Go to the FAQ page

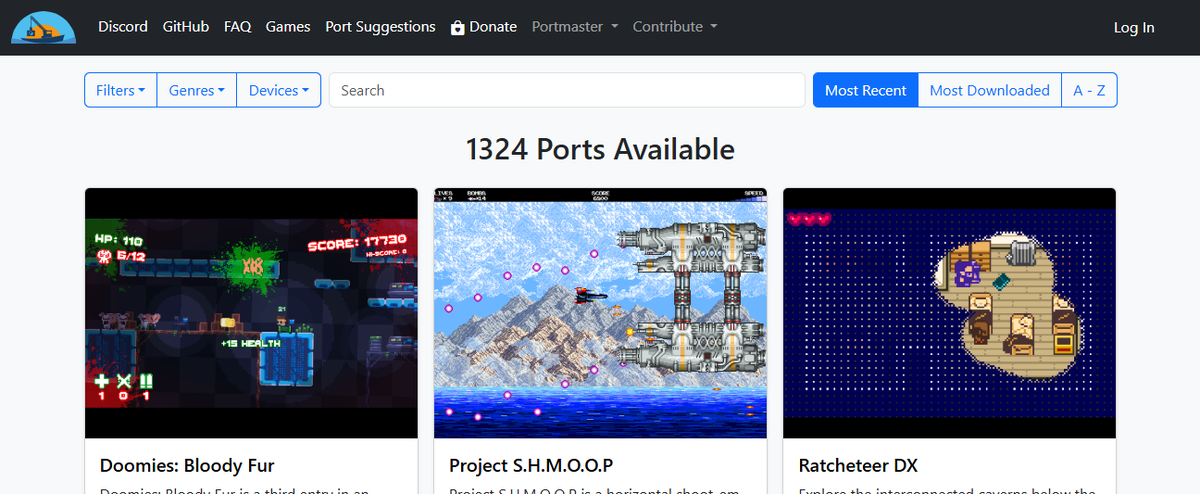click(238, 27)
